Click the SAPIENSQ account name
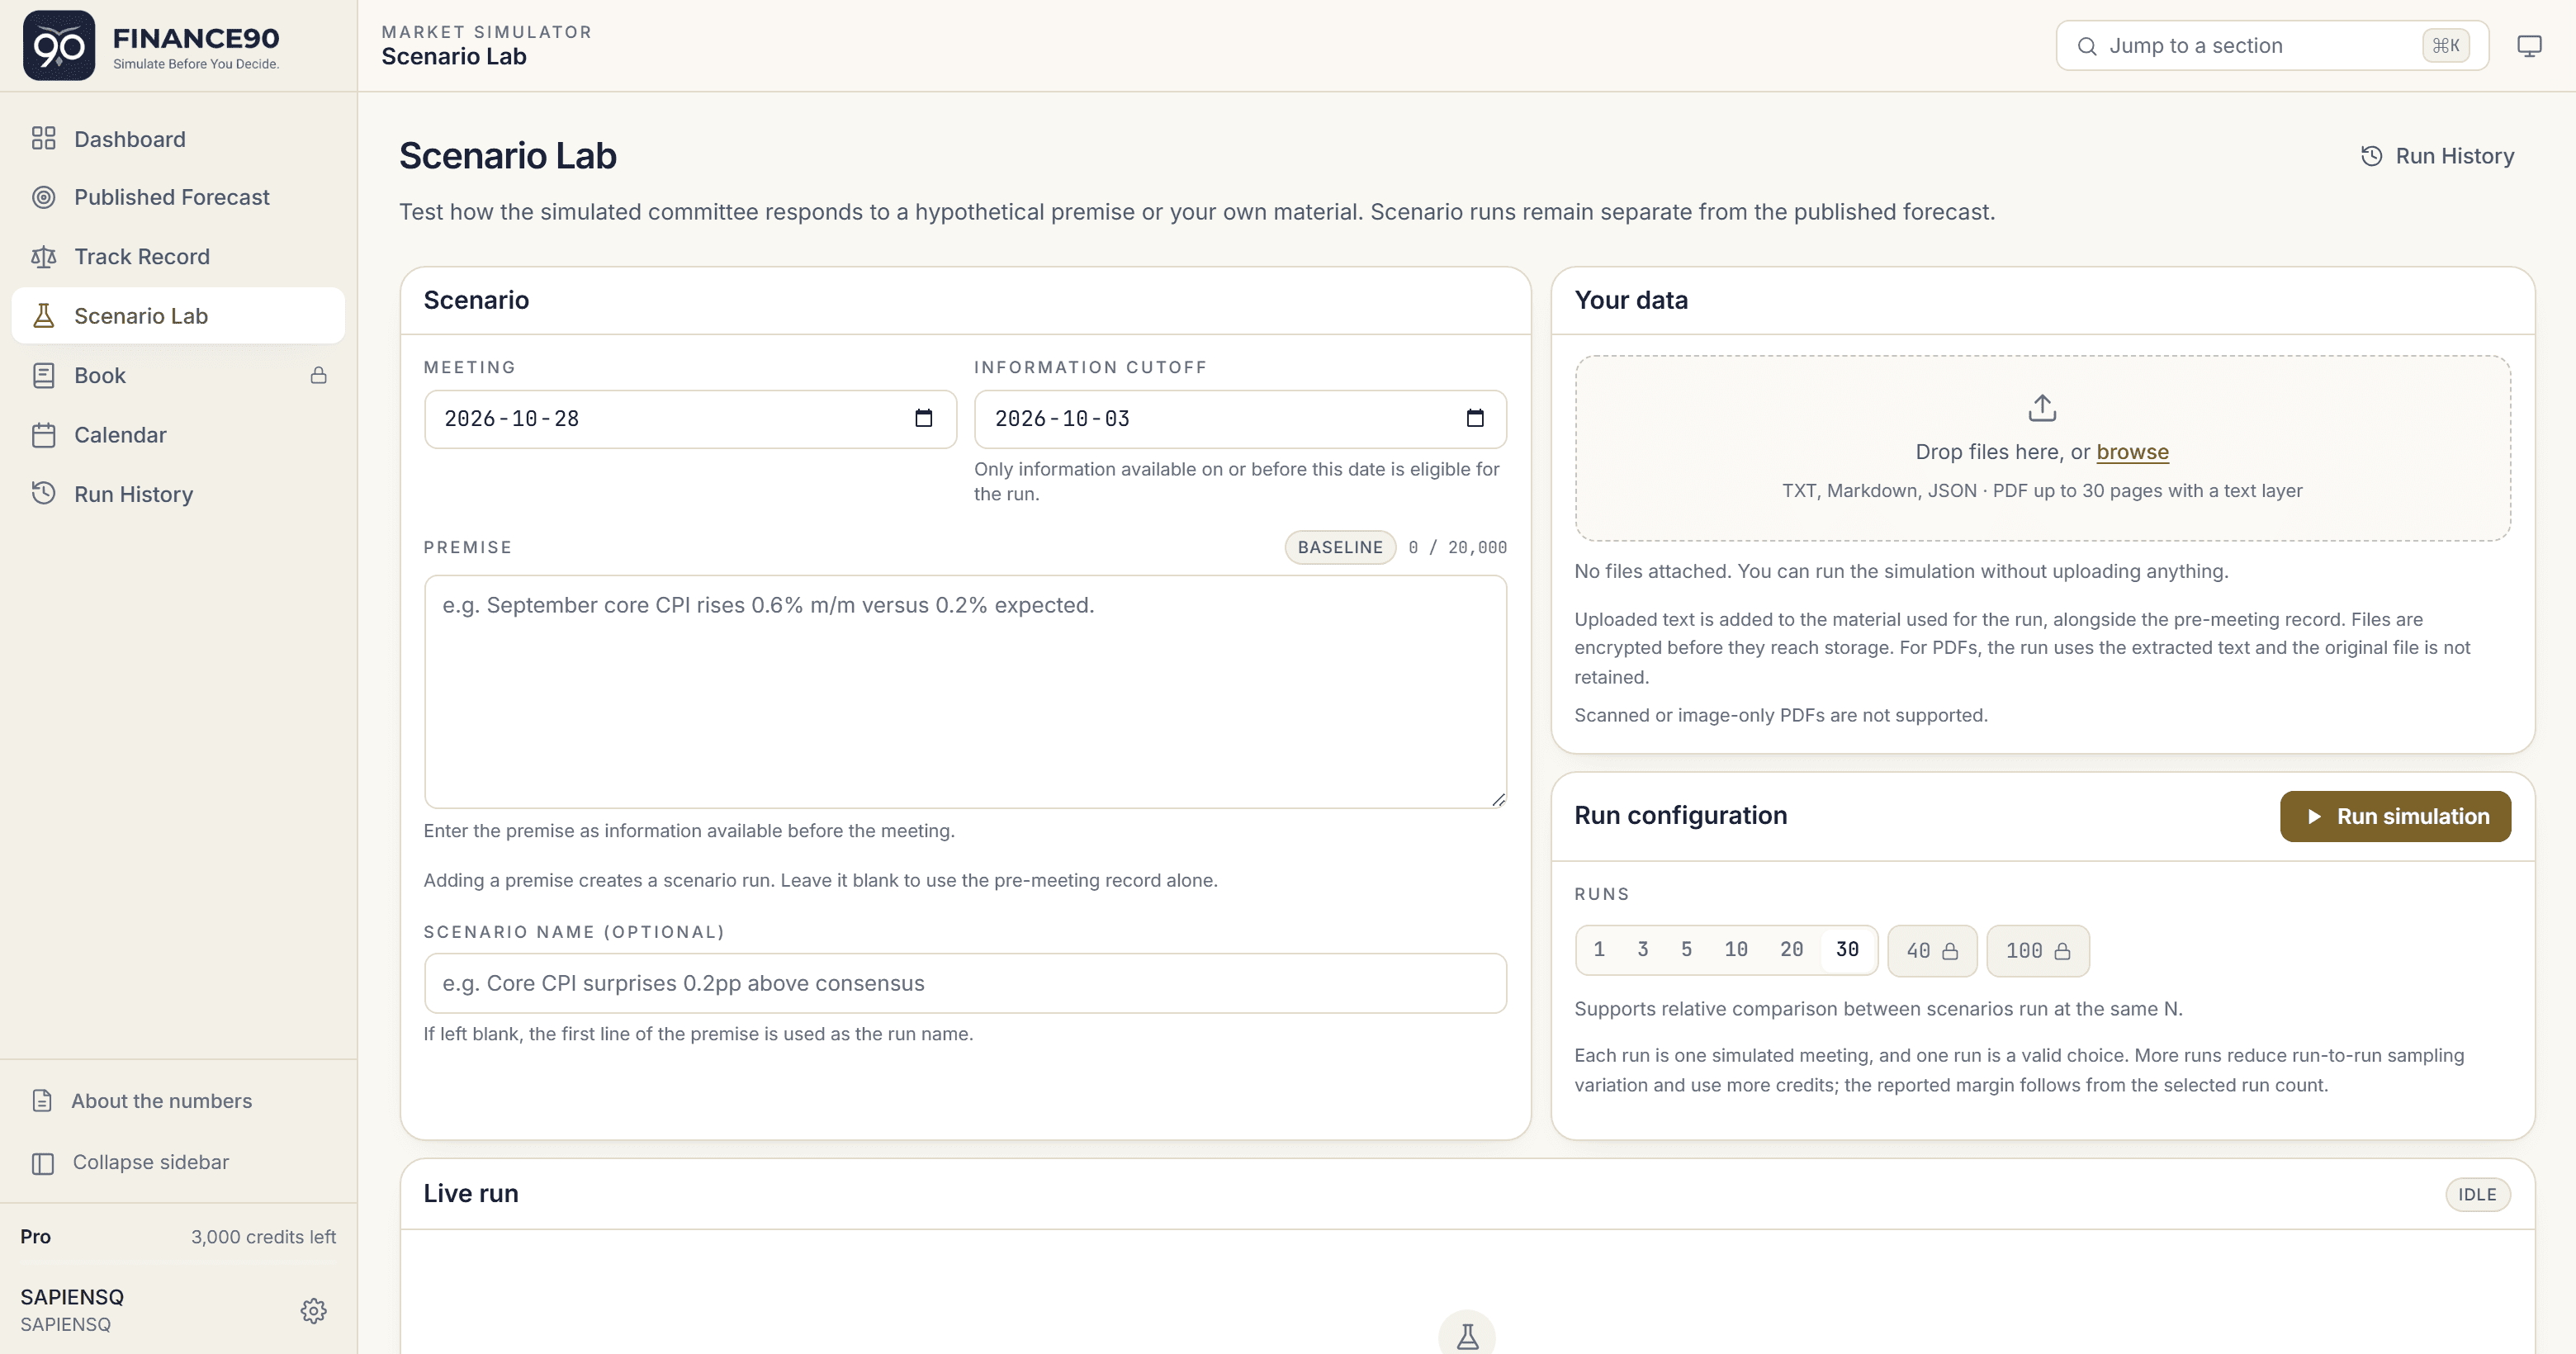2576x1354 pixels. point(72,1297)
